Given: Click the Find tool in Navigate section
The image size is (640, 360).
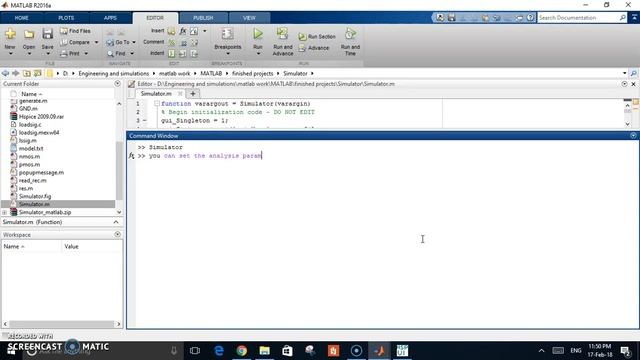Looking at the screenshot, I should [116, 53].
